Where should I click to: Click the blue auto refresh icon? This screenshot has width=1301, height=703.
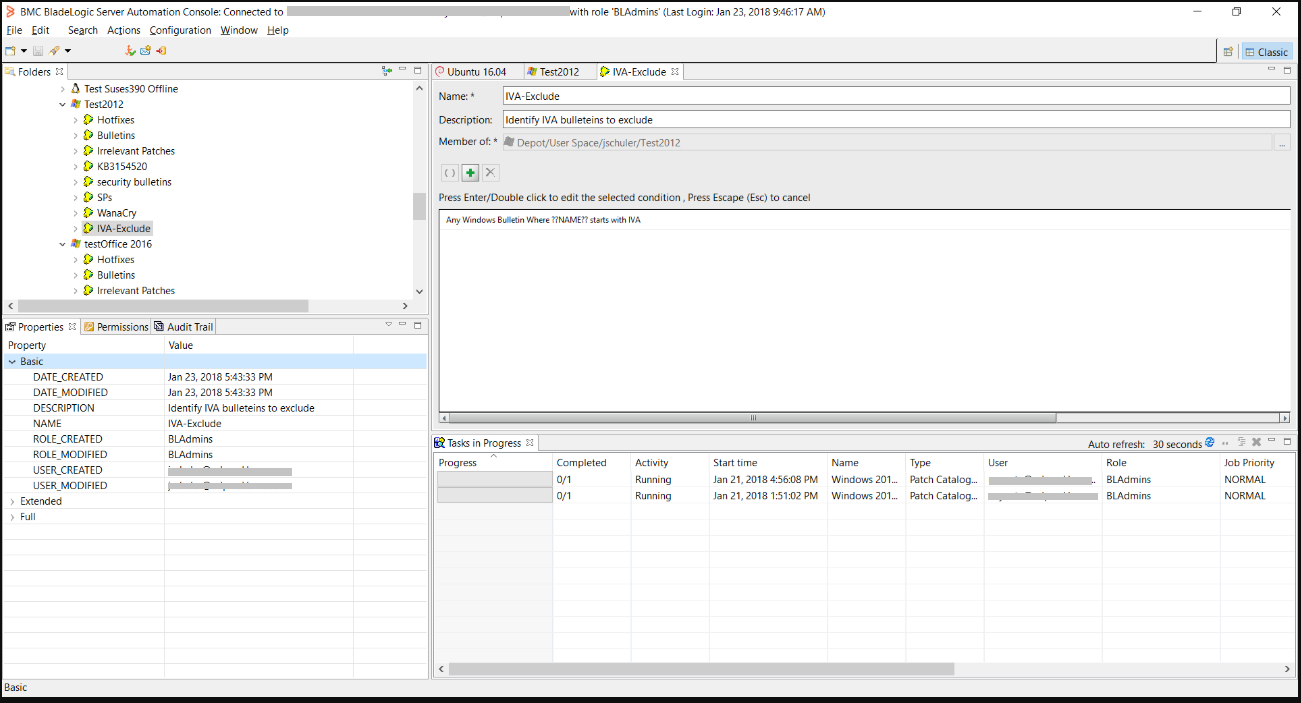[1210, 442]
